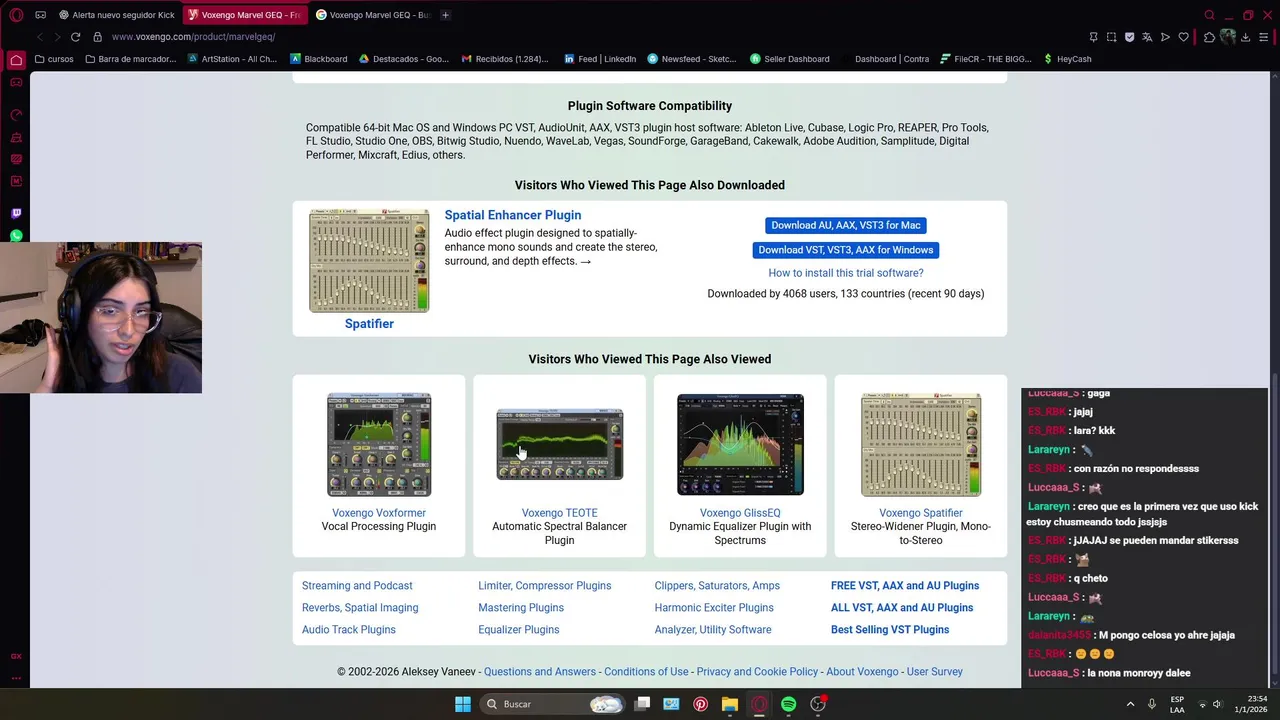Screen dimensions: 1280x720
Task: Open the Seller Dashboard bookmark
Action: pos(790,59)
